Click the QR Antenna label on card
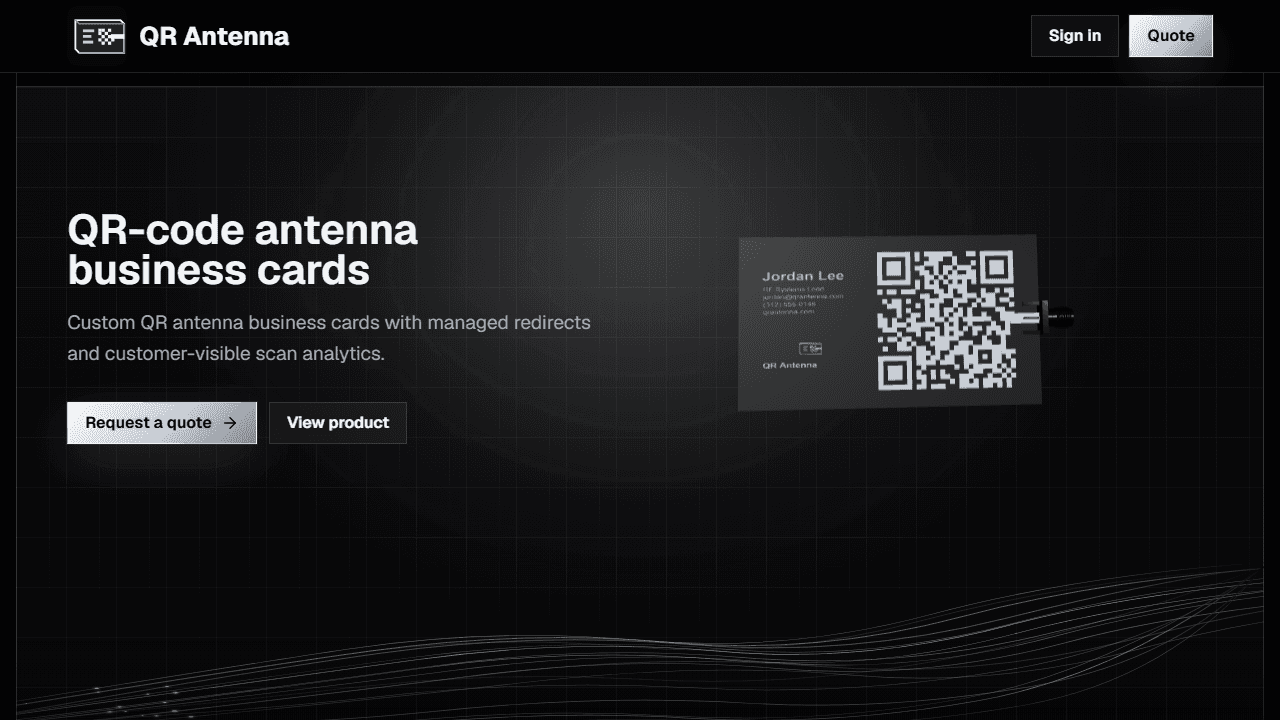 coord(790,365)
